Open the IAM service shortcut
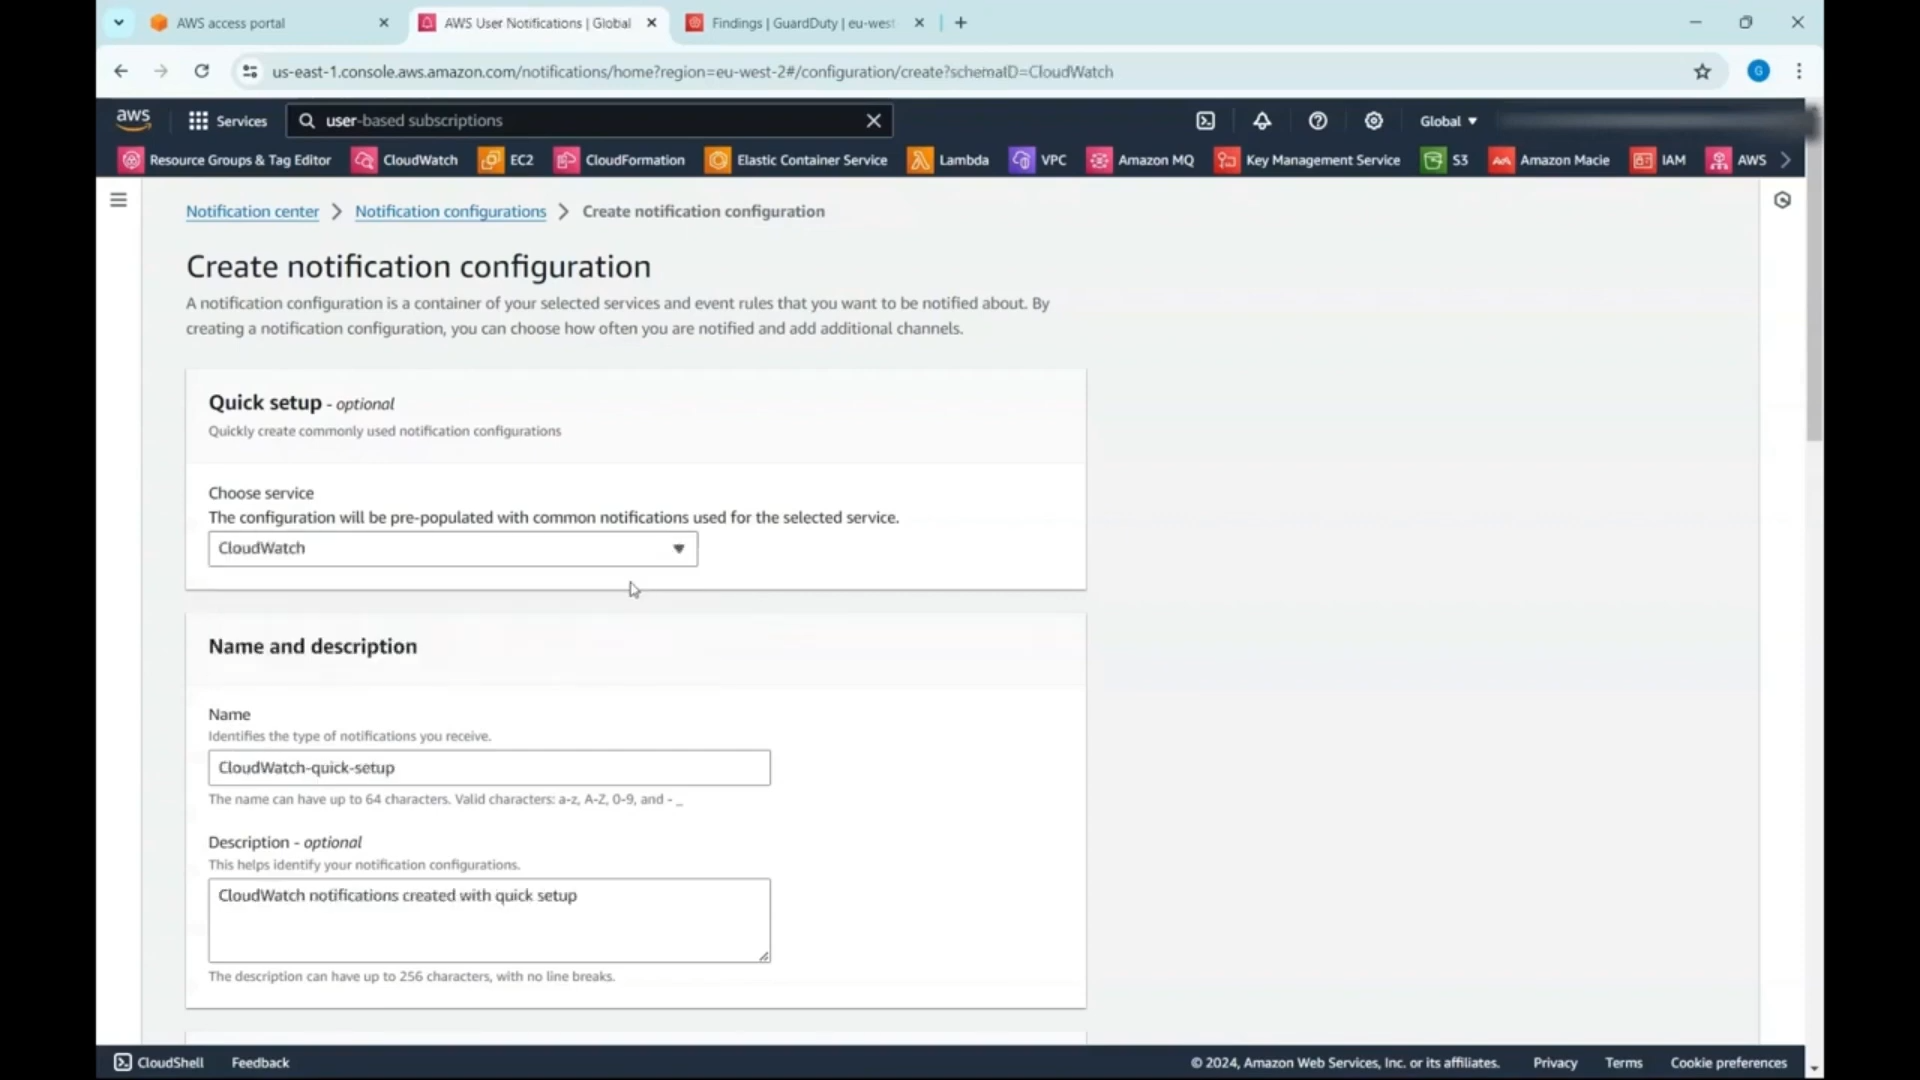 [1670, 160]
